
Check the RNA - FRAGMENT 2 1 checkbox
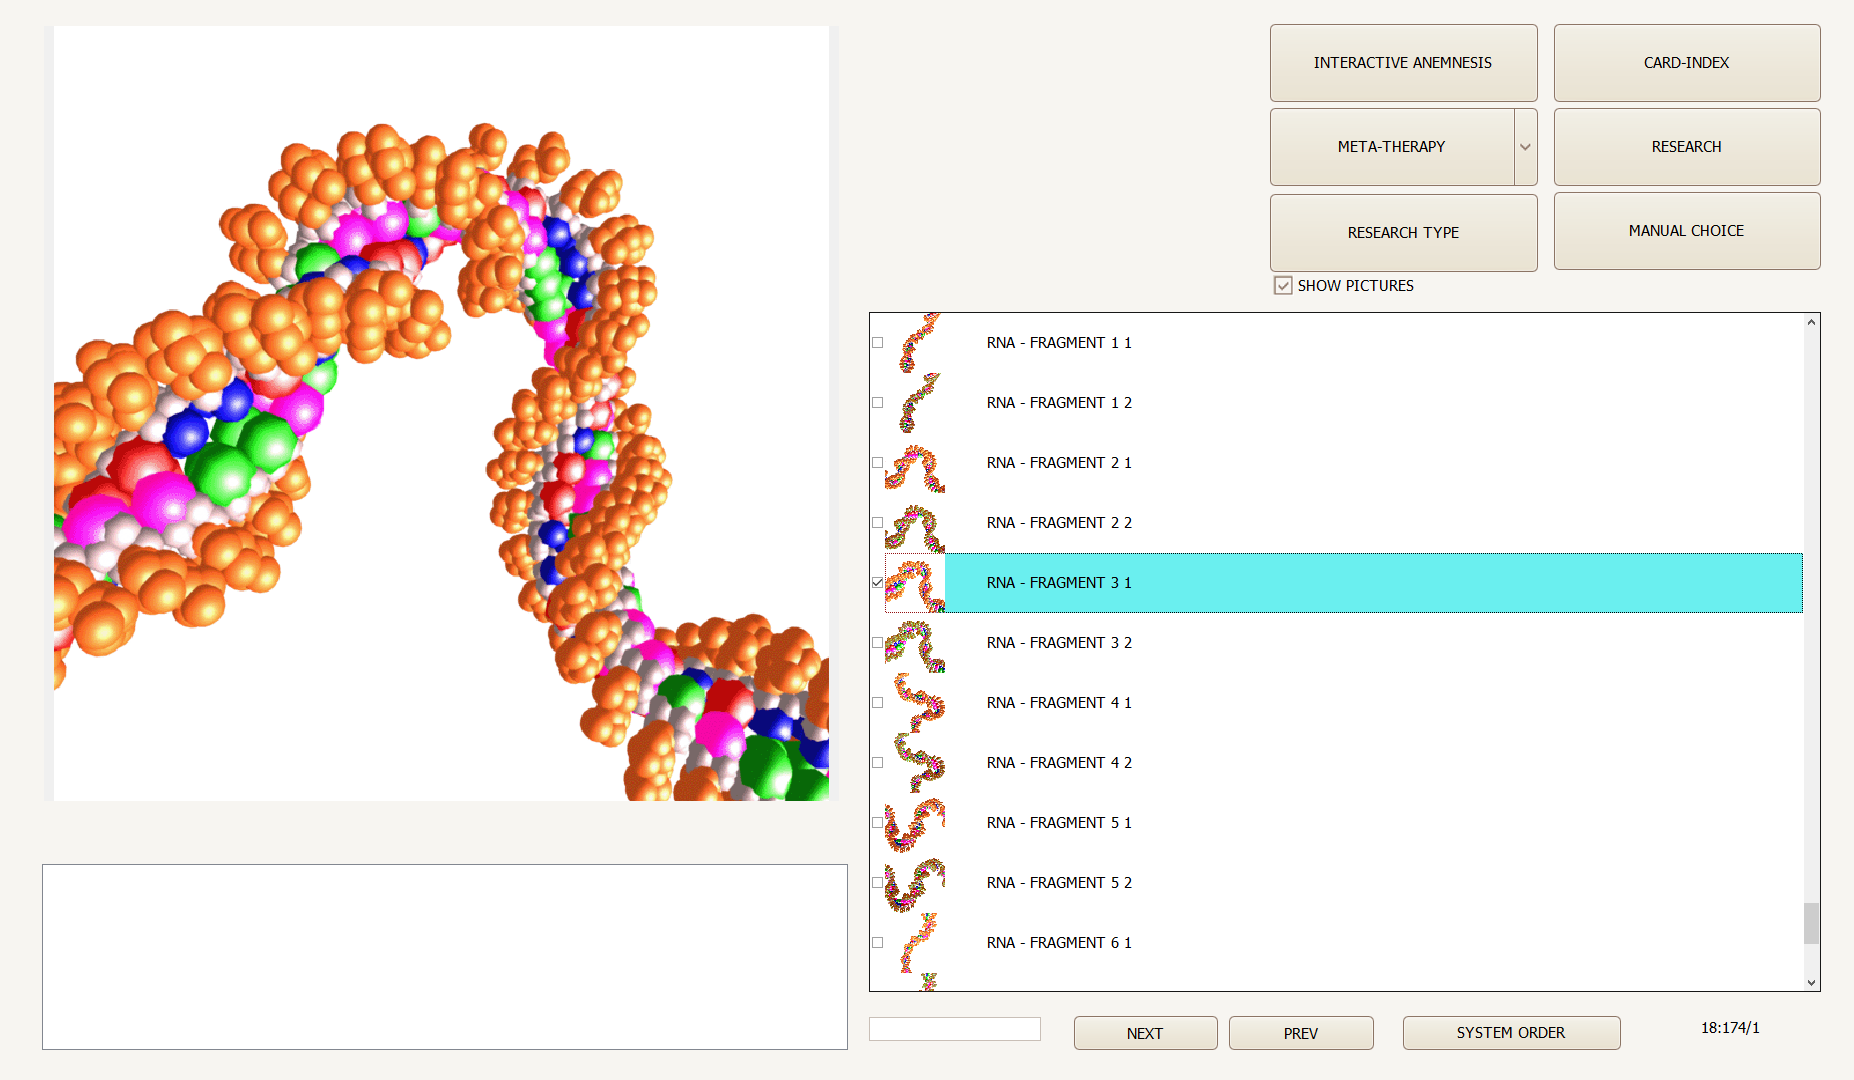point(878,463)
